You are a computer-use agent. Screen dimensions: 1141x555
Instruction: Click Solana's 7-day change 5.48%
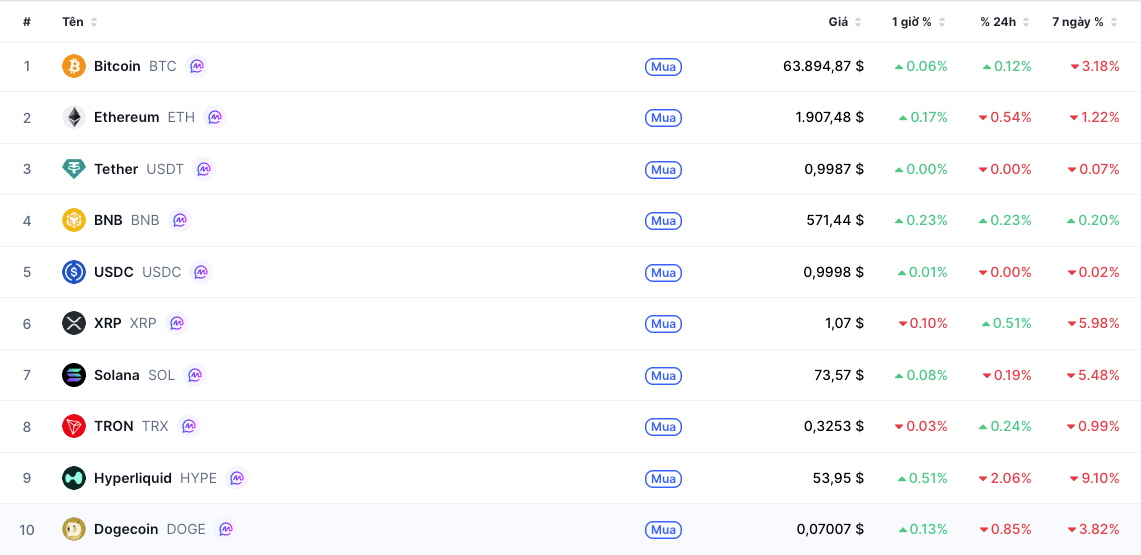point(1094,375)
